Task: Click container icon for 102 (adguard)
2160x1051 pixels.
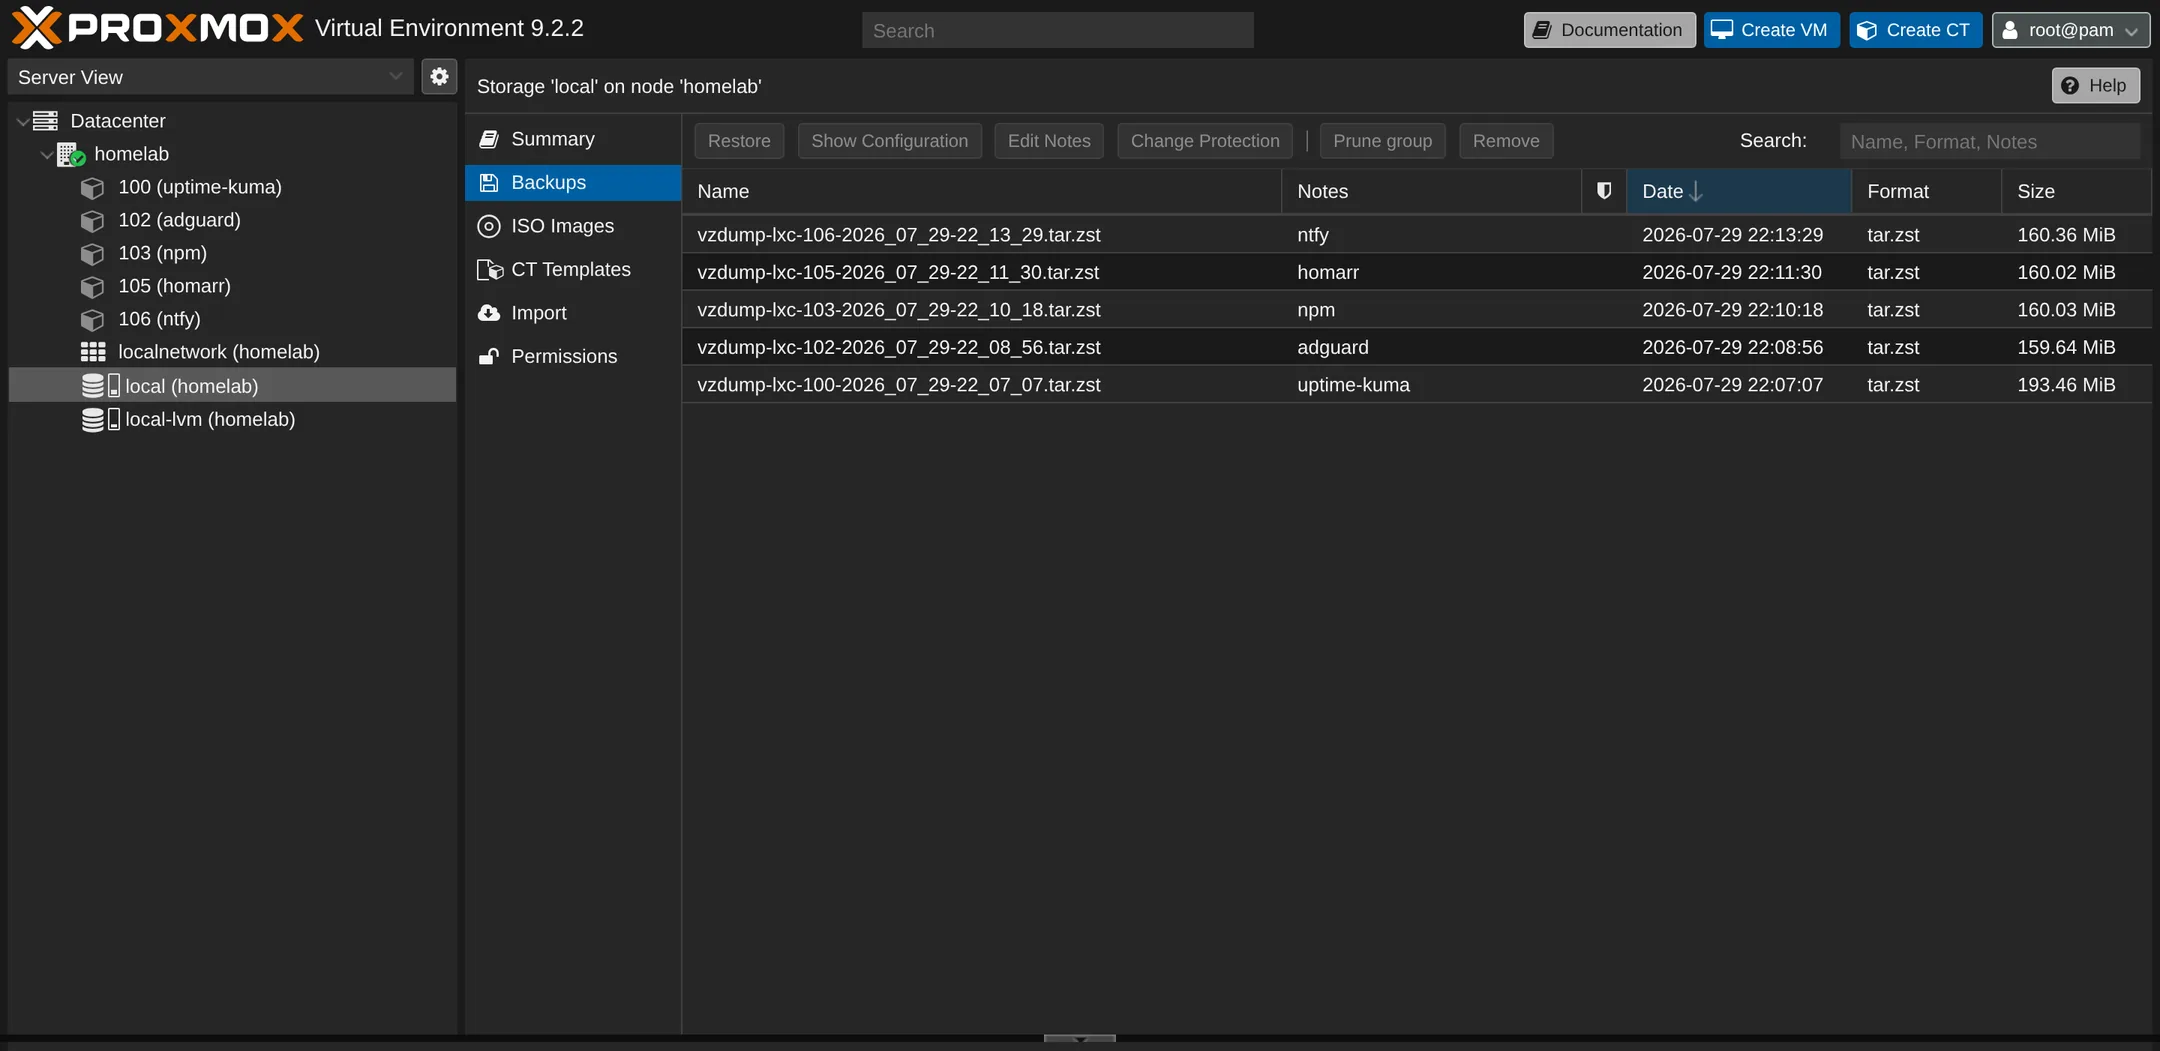Action: 93,220
